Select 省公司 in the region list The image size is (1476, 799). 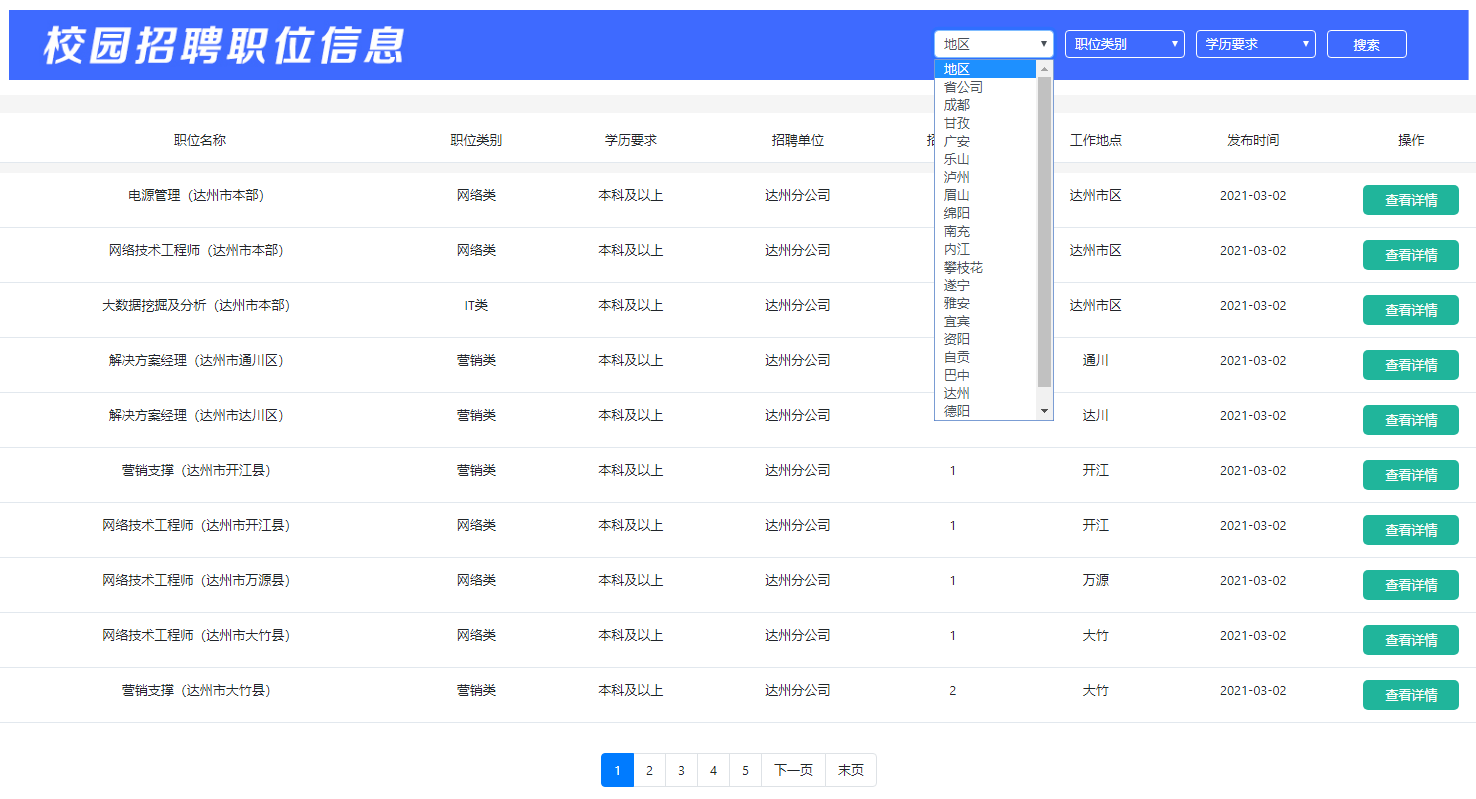point(986,87)
